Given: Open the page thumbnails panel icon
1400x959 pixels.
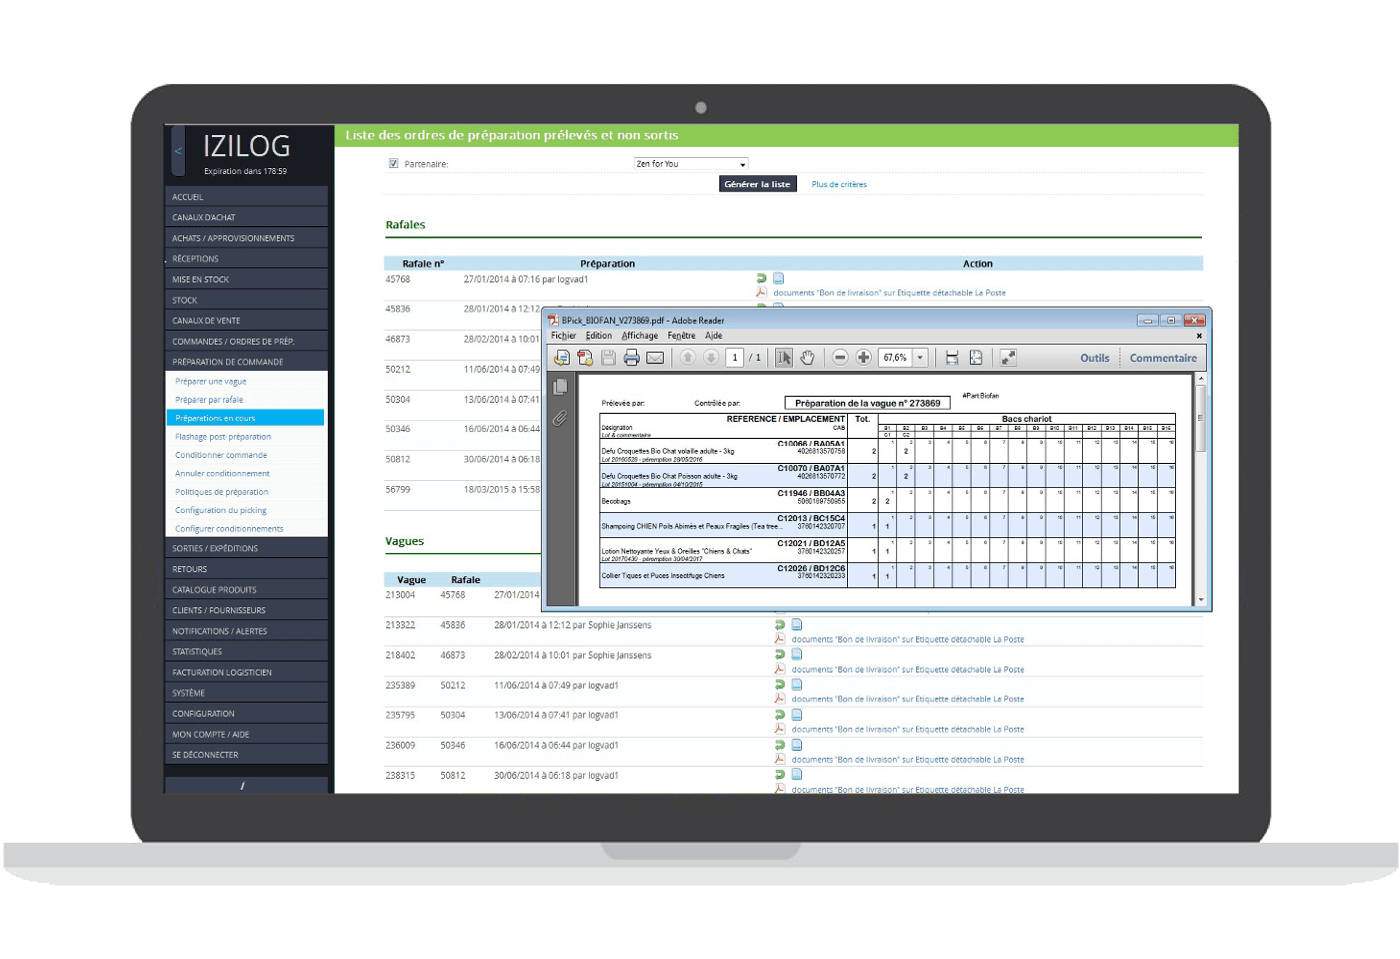Looking at the screenshot, I should 560,387.
